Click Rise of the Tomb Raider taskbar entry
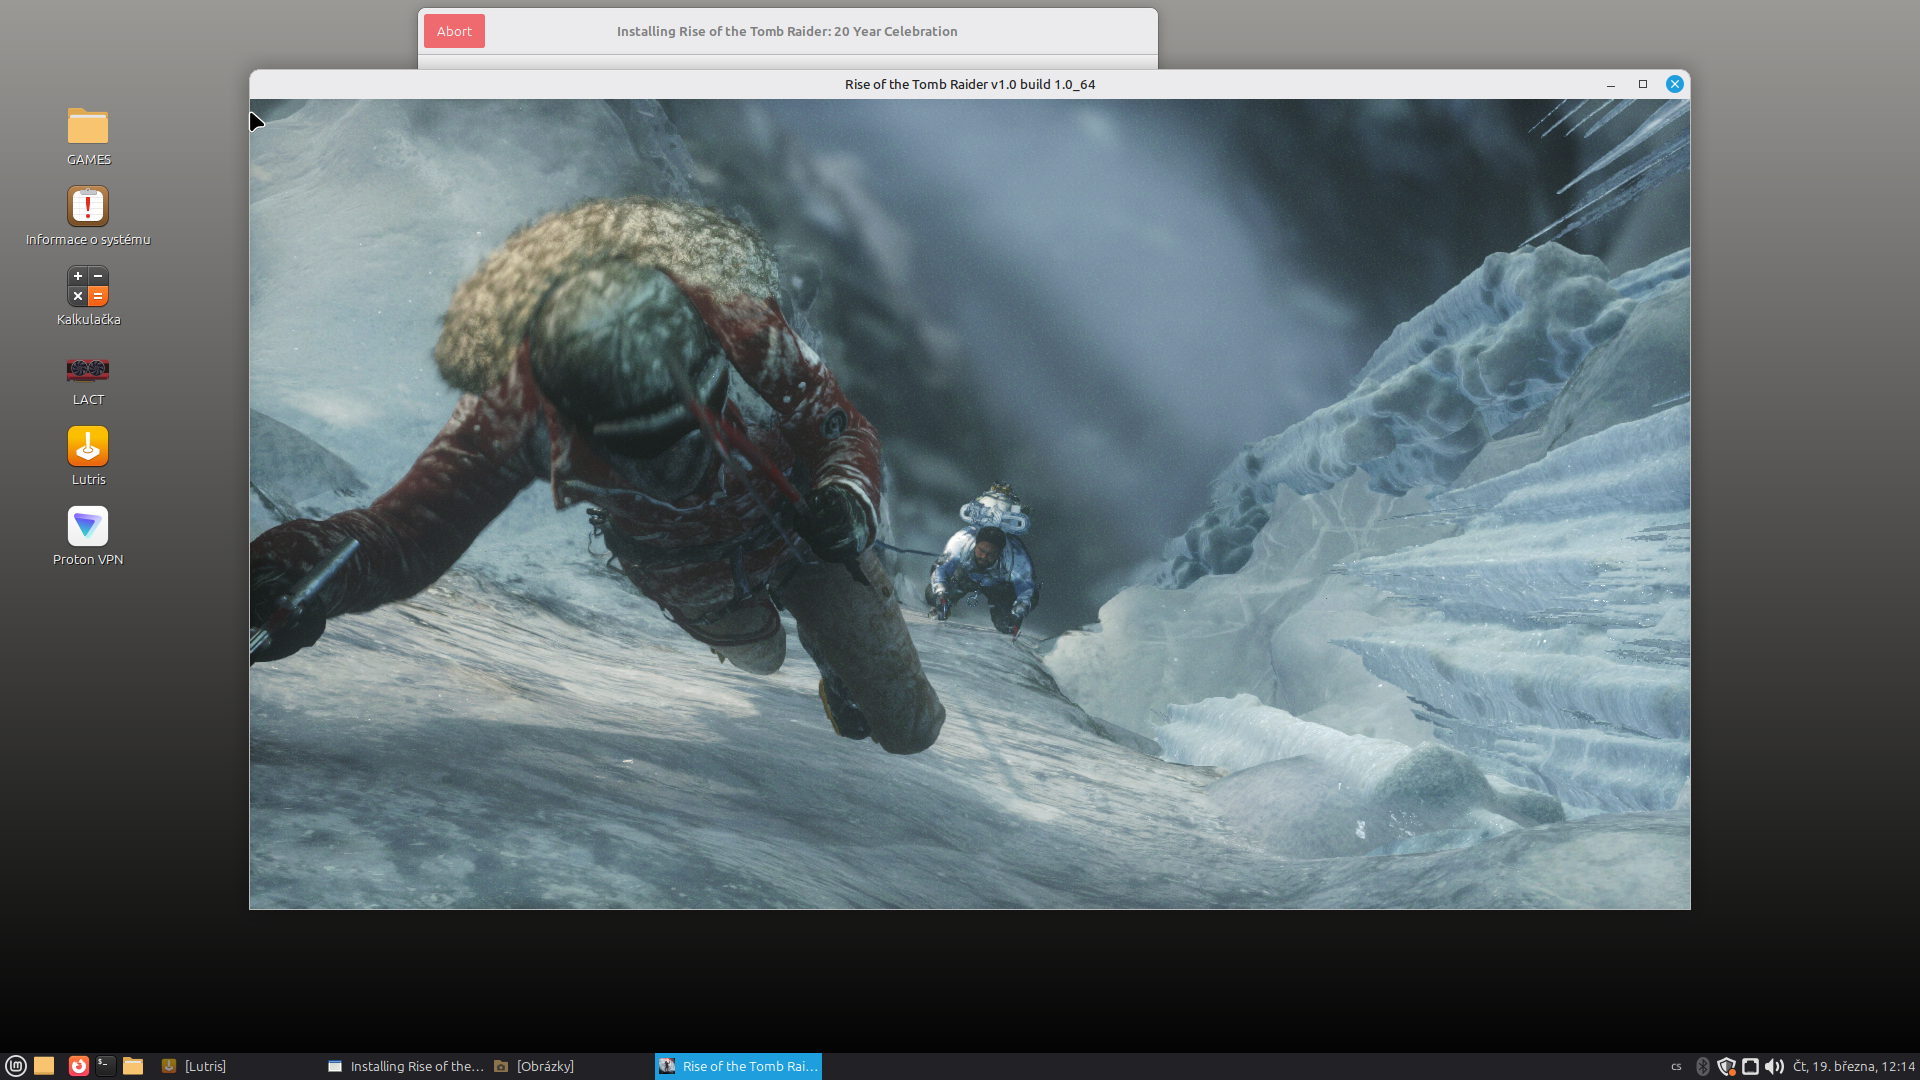The height and width of the screenshot is (1080, 1920). [x=738, y=1066]
